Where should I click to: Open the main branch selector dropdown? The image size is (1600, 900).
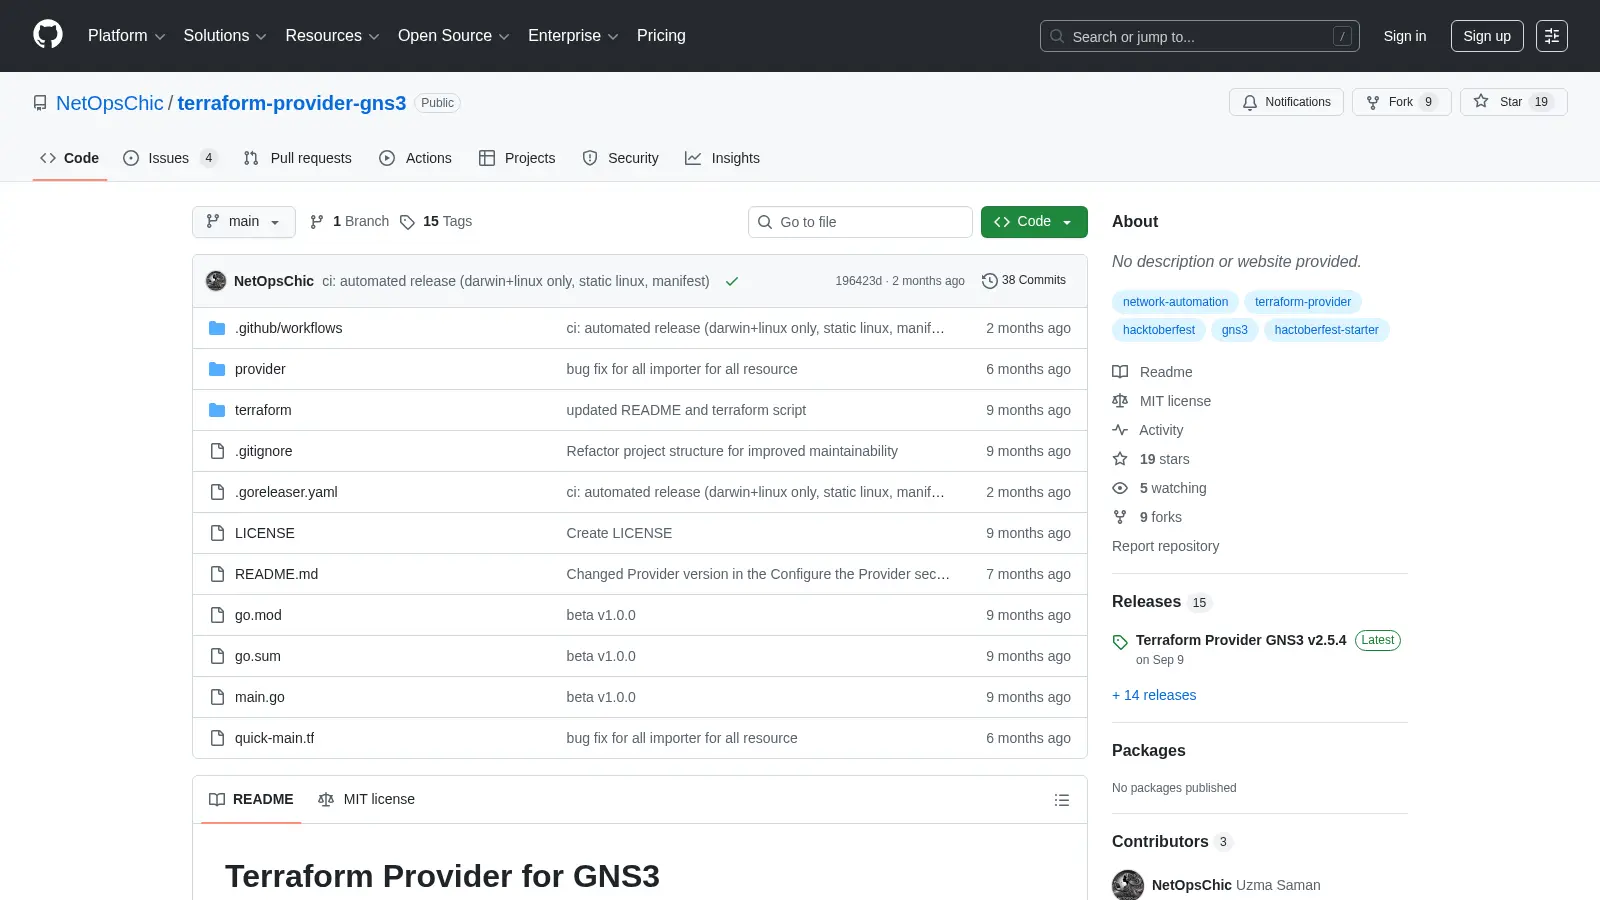click(x=244, y=222)
